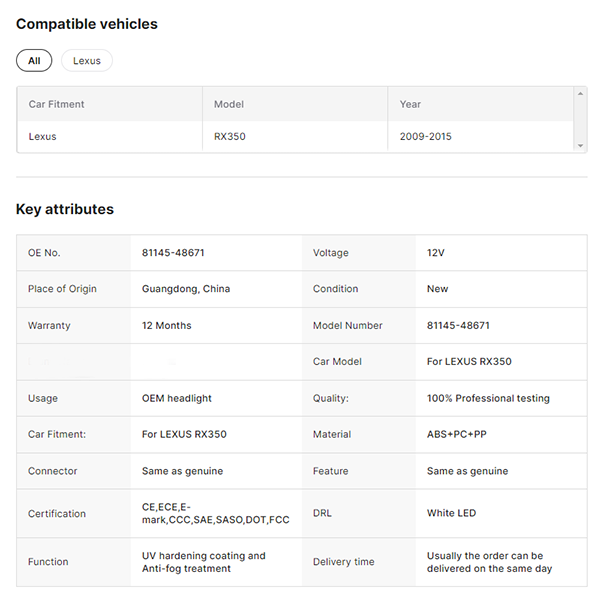The width and height of the screenshot is (600, 600).
Task: Select the All vehicles filter tab
Action: pyautogui.click(x=34, y=61)
